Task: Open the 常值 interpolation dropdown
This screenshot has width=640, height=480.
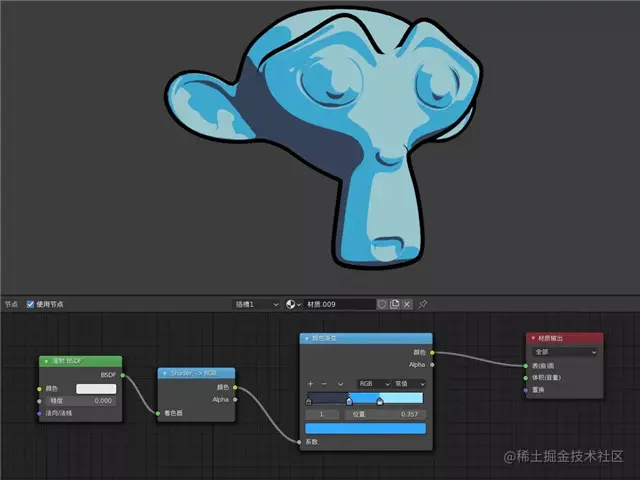Action: (x=410, y=384)
